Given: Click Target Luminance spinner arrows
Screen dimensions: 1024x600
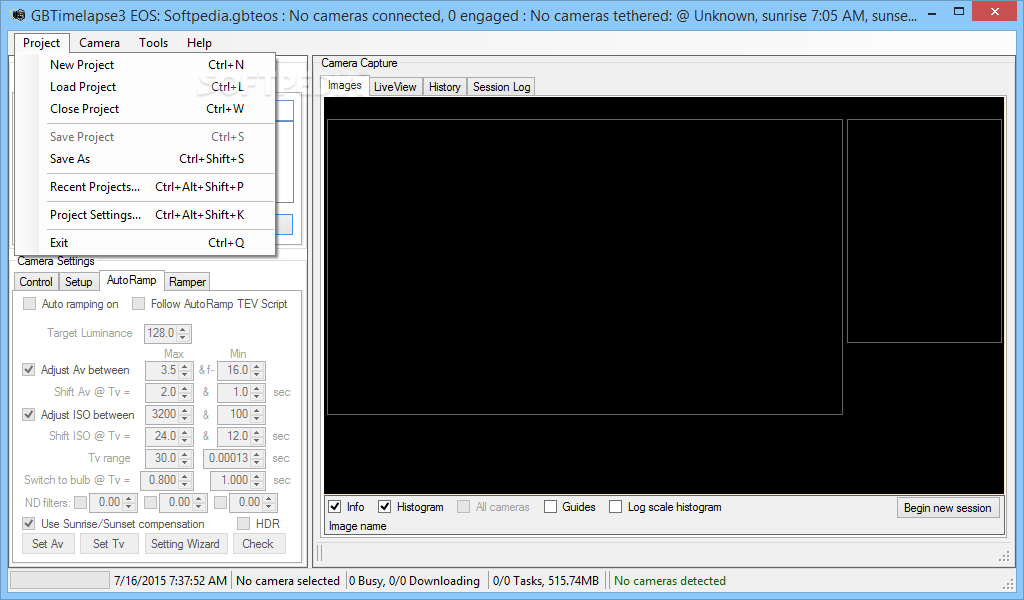Looking at the screenshot, I should [x=184, y=334].
